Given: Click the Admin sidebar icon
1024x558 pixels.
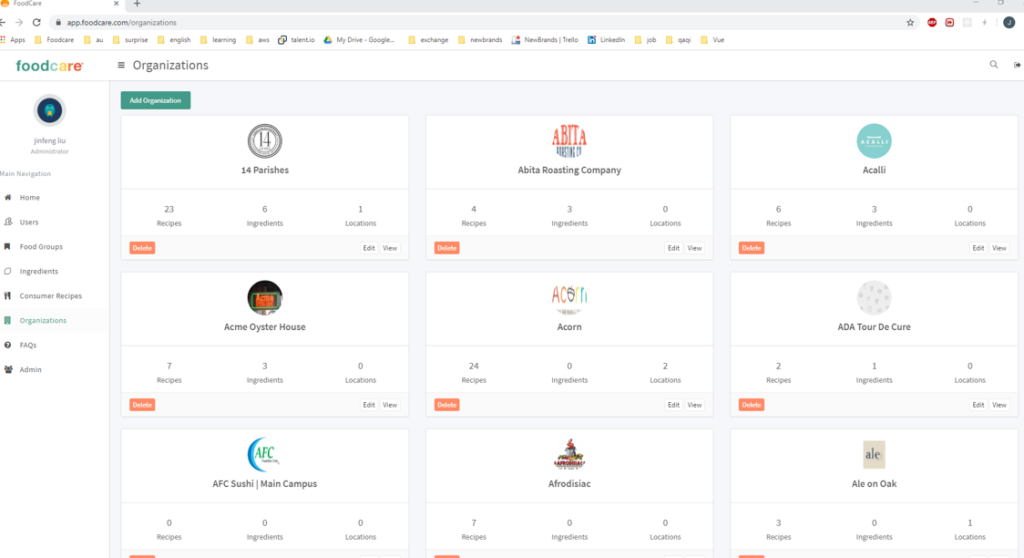Looking at the screenshot, I should 8,369.
